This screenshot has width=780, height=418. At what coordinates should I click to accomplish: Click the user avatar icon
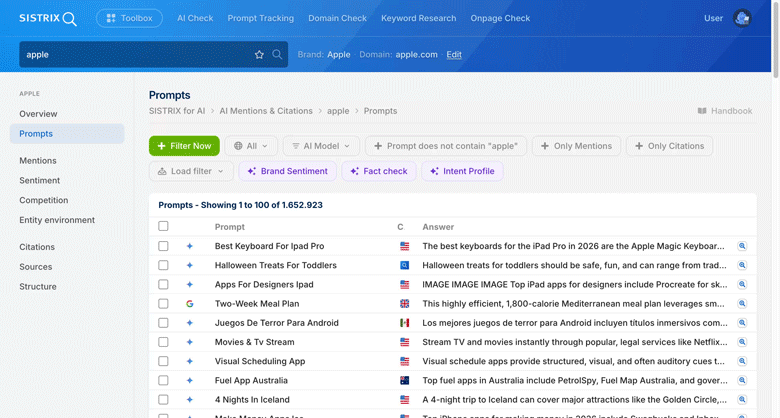(x=742, y=18)
